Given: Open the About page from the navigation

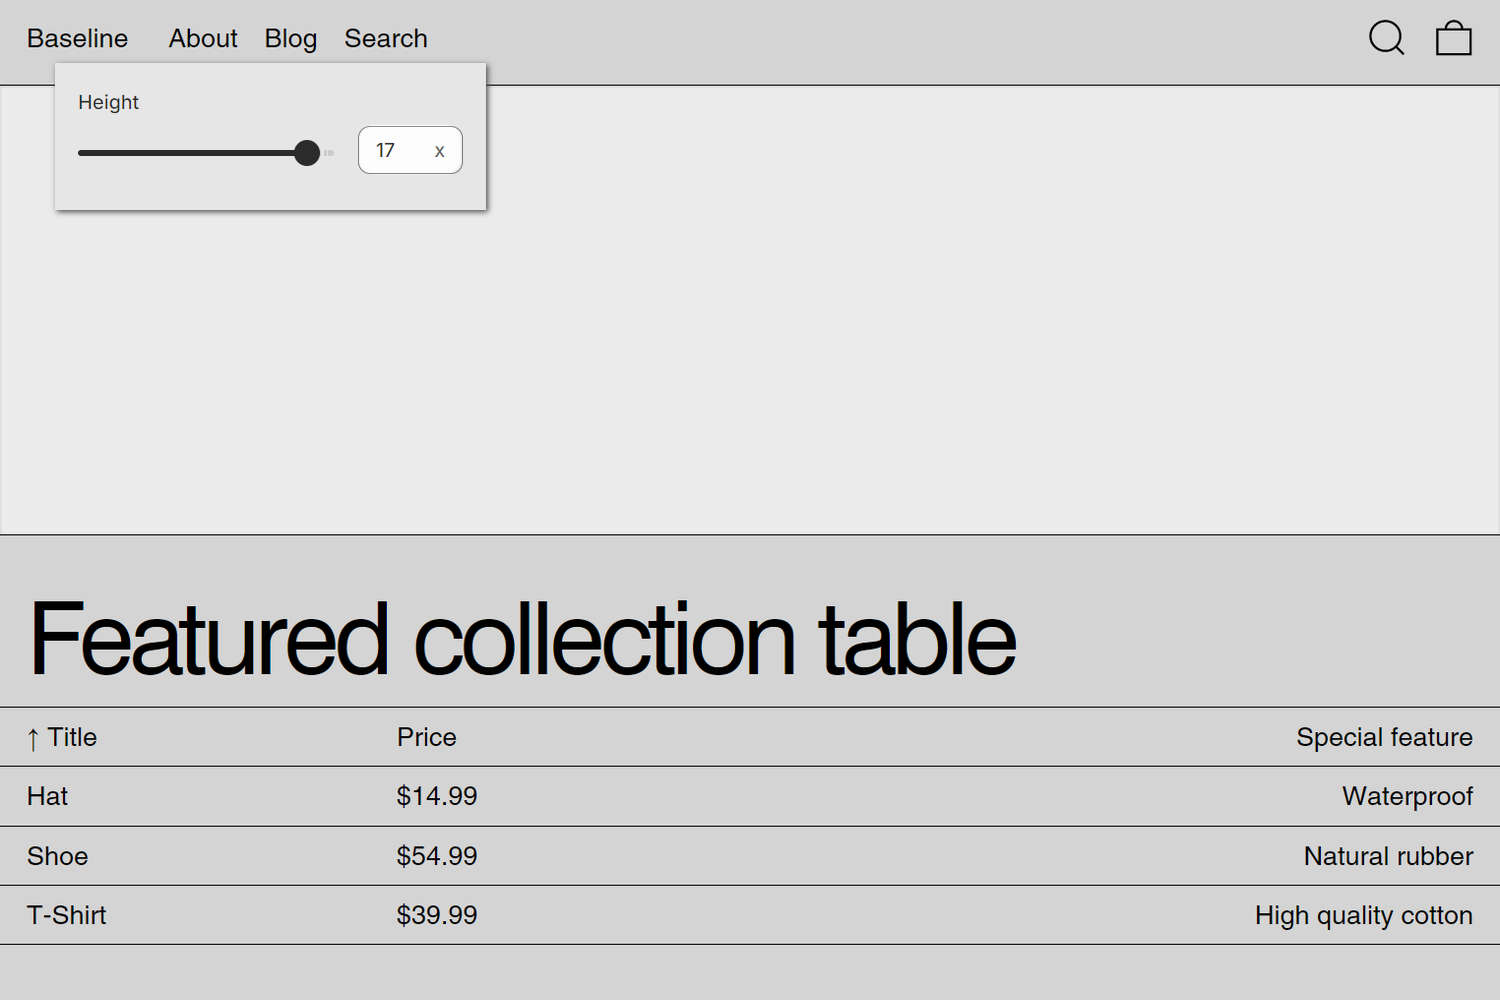Looking at the screenshot, I should 203,38.
